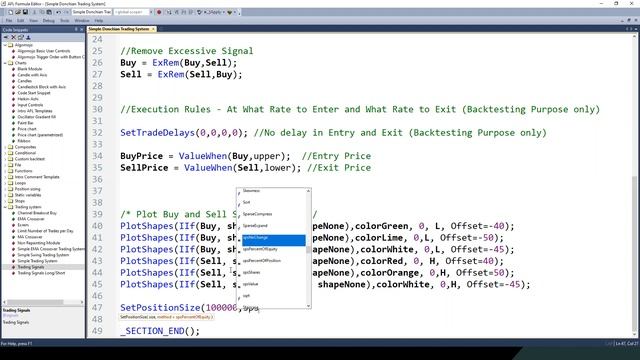The image size is (640, 360).
Task: Collapse the Charts folder
Action: click(x=5, y=63)
